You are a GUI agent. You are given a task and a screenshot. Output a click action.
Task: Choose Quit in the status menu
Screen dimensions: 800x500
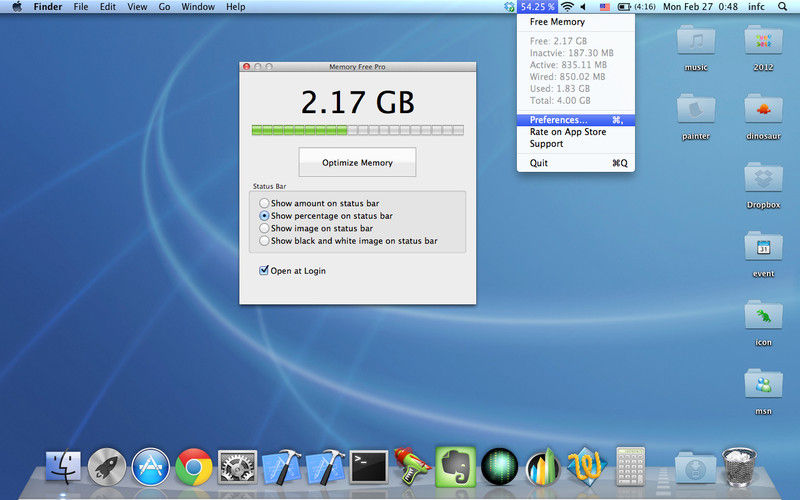576,163
